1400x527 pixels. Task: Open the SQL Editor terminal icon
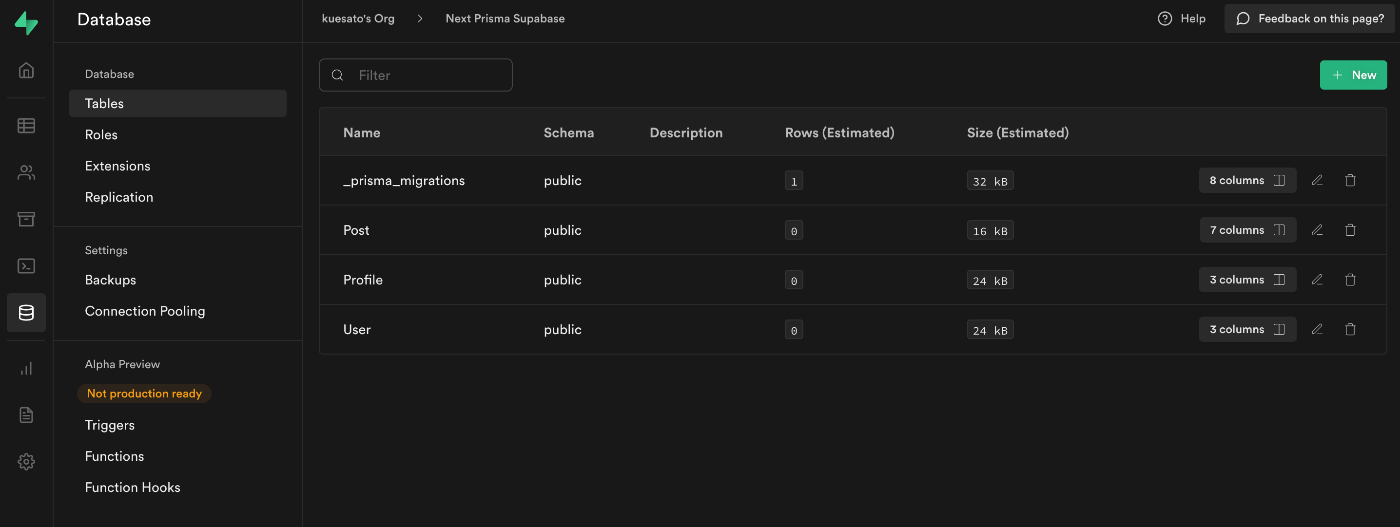(27, 266)
